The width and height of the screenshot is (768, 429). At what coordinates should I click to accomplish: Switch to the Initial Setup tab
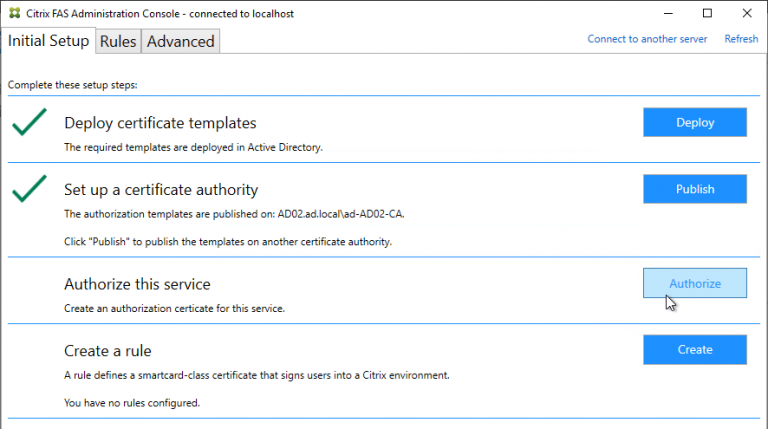click(48, 41)
